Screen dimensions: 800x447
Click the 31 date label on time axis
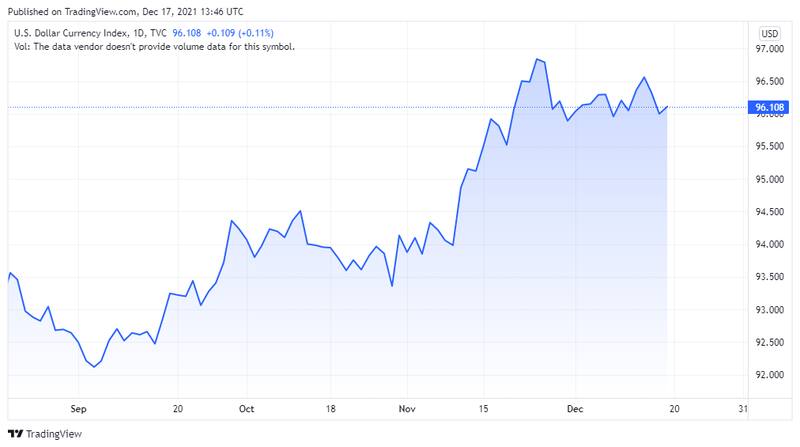(x=741, y=409)
